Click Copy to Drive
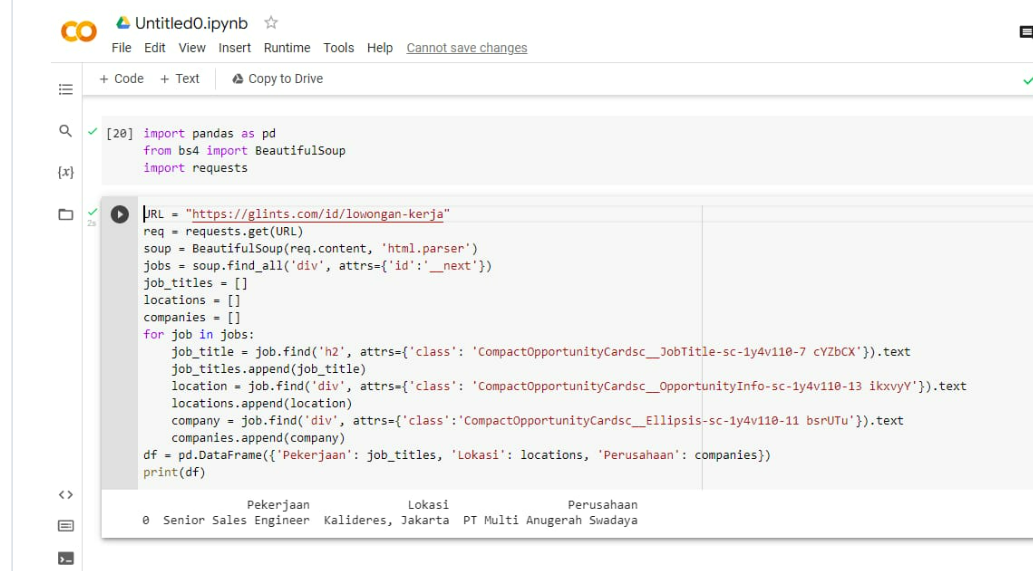 (277, 79)
